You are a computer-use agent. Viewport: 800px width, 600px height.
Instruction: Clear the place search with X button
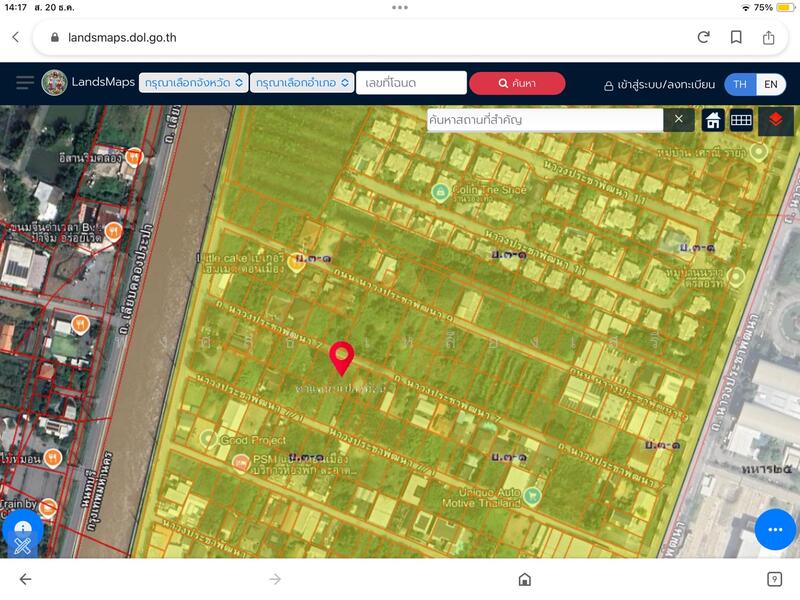678,120
